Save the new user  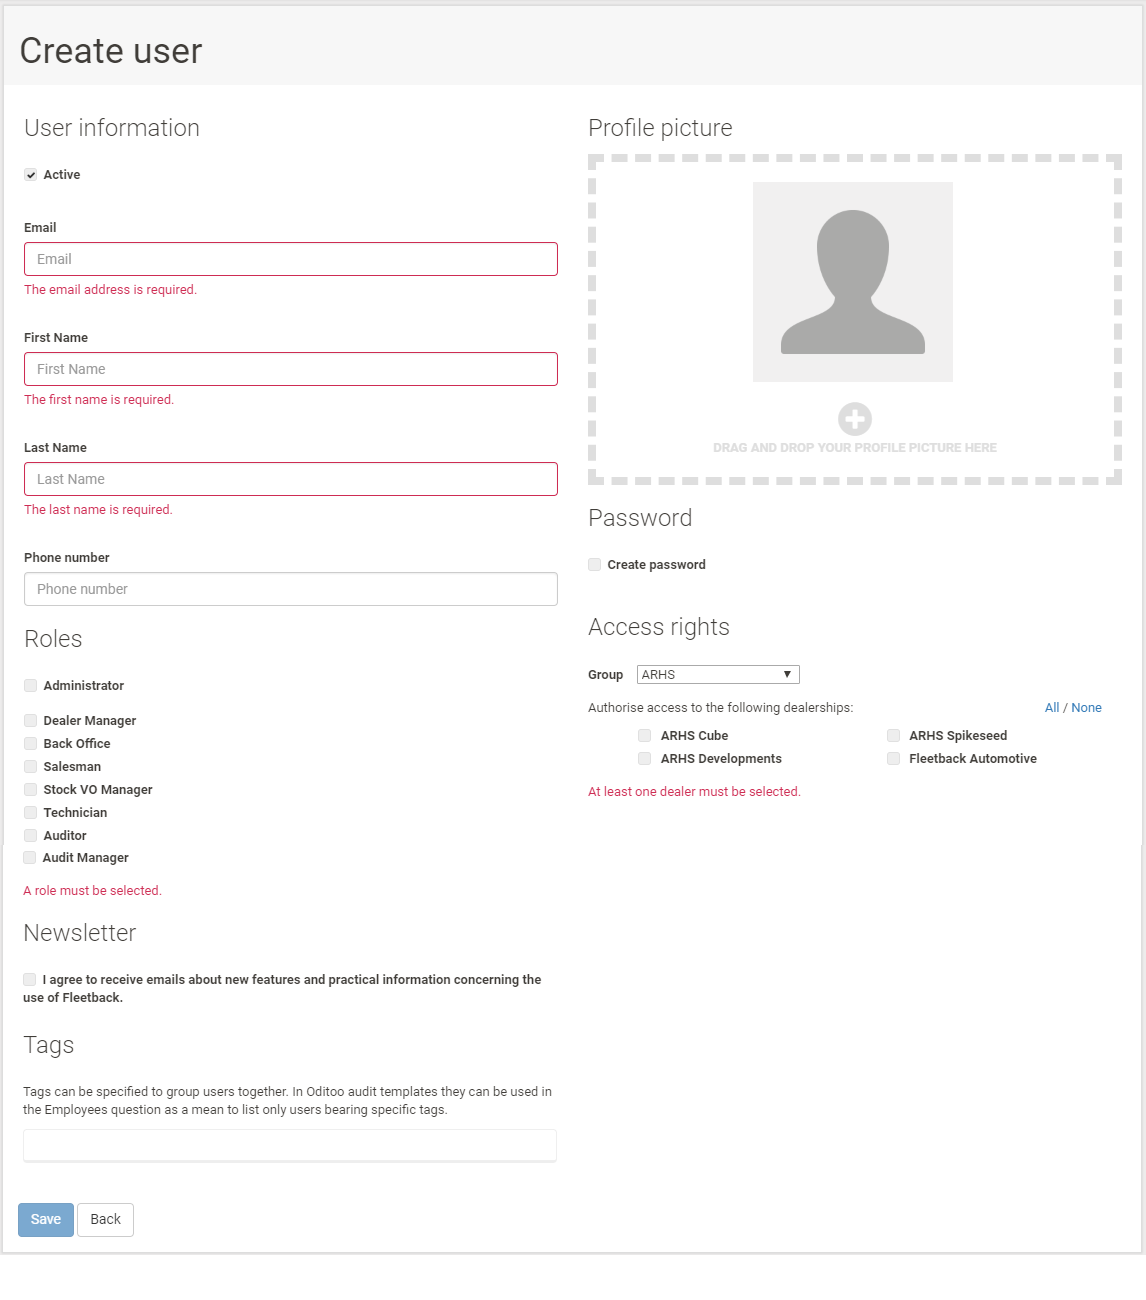45,1219
